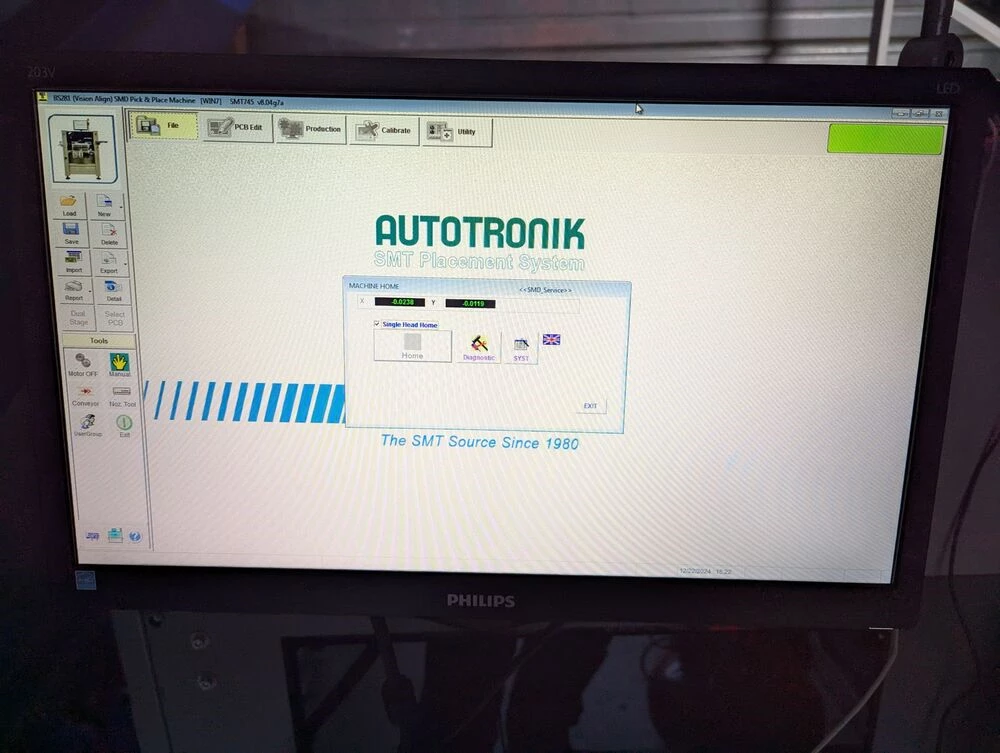This screenshot has width=1000, height=753.
Task: Open the Production tab
Action: (x=311, y=129)
